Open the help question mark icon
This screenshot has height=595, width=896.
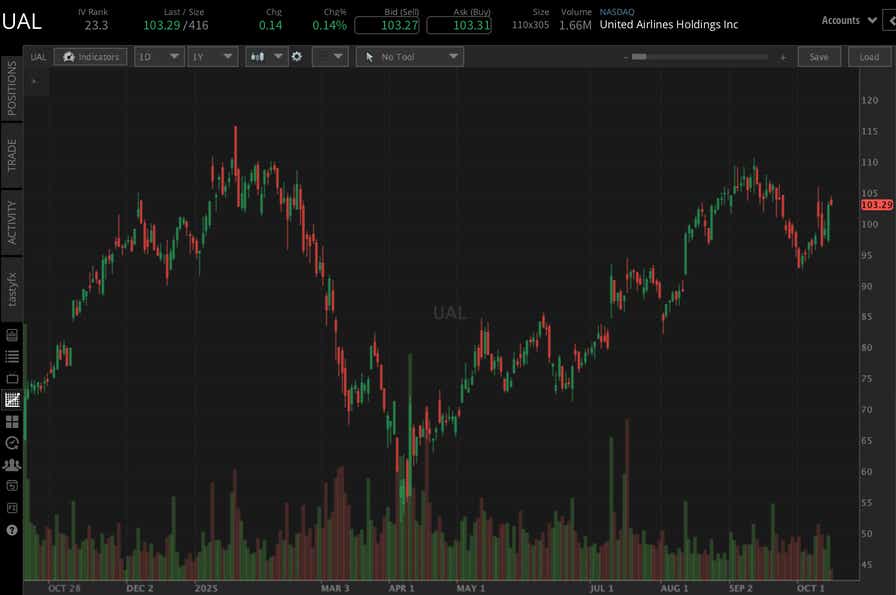tap(12, 530)
